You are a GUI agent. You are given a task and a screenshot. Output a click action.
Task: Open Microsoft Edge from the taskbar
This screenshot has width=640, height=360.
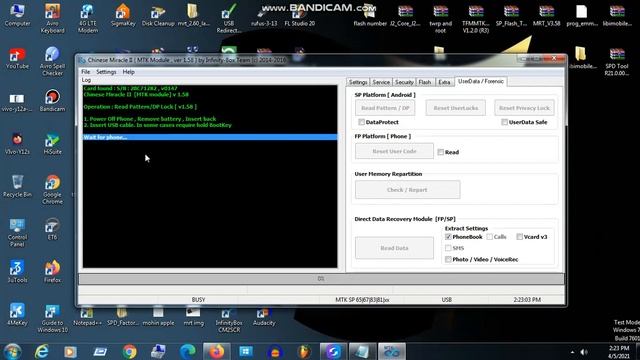click(x=187, y=351)
